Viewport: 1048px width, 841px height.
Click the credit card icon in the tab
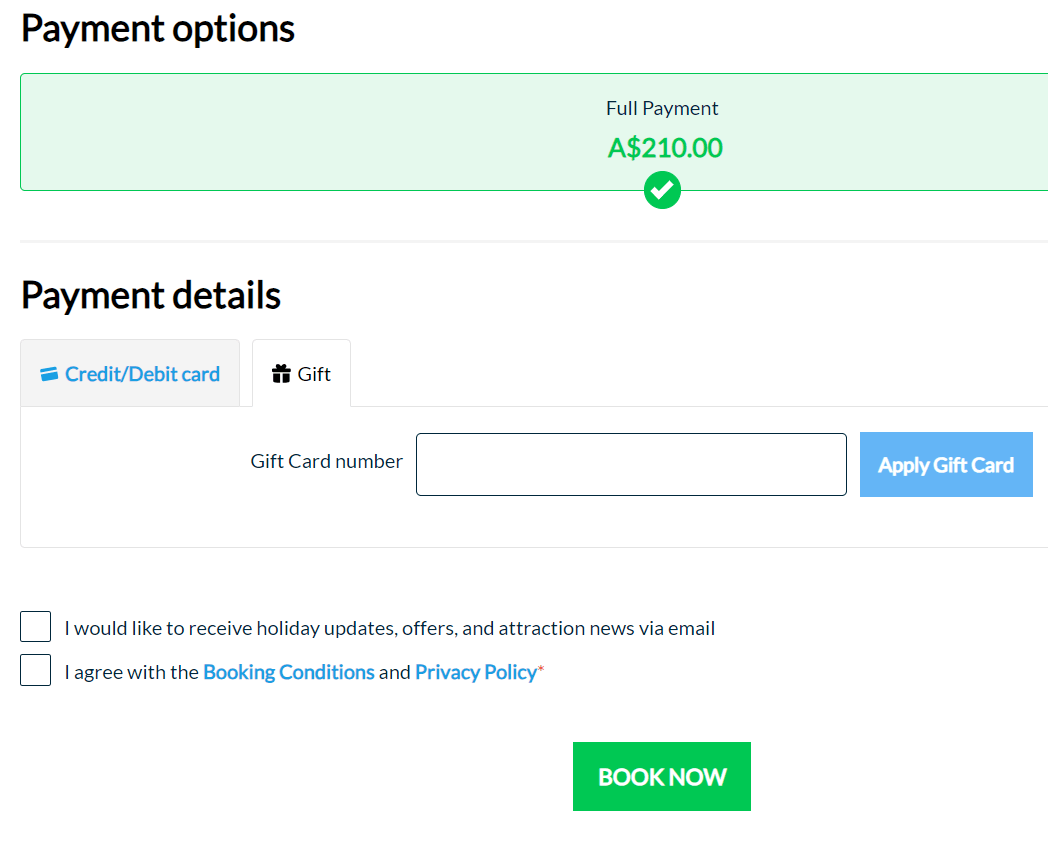pyautogui.click(x=49, y=374)
